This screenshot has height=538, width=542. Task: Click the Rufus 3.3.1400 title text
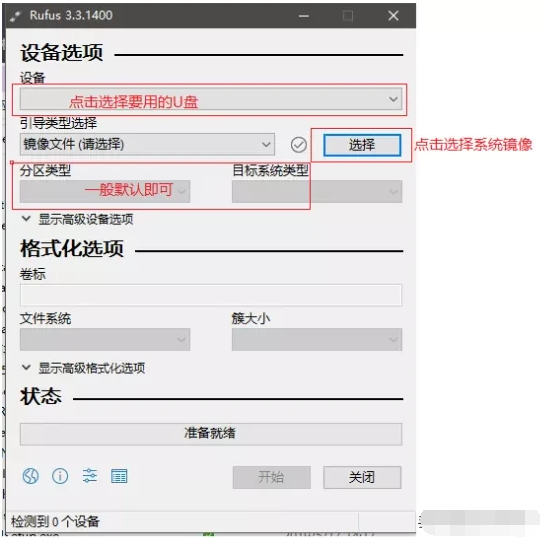pos(71,15)
